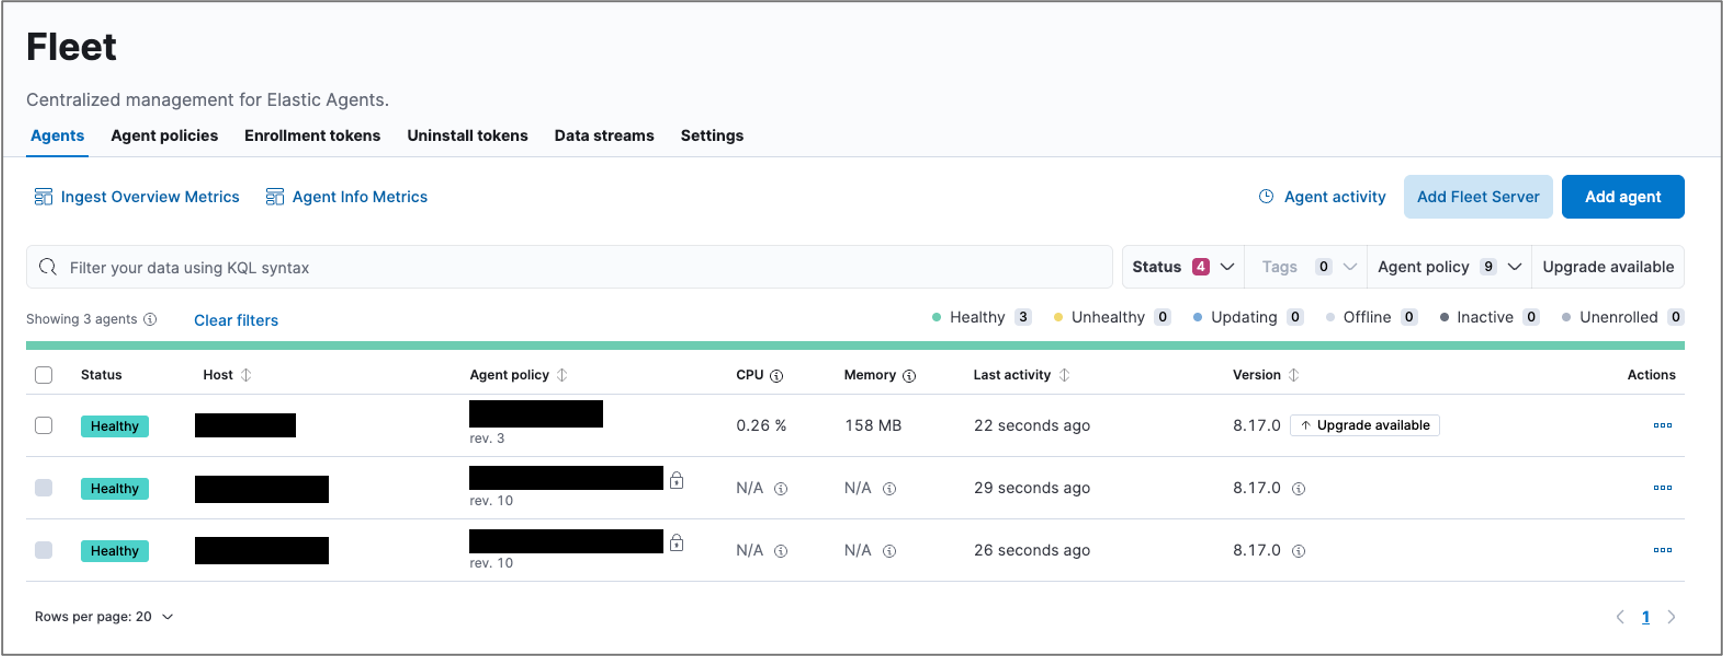Sort by Host column arrows icon
The height and width of the screenshot is (656, 1724).
click(x=246, y=375)
